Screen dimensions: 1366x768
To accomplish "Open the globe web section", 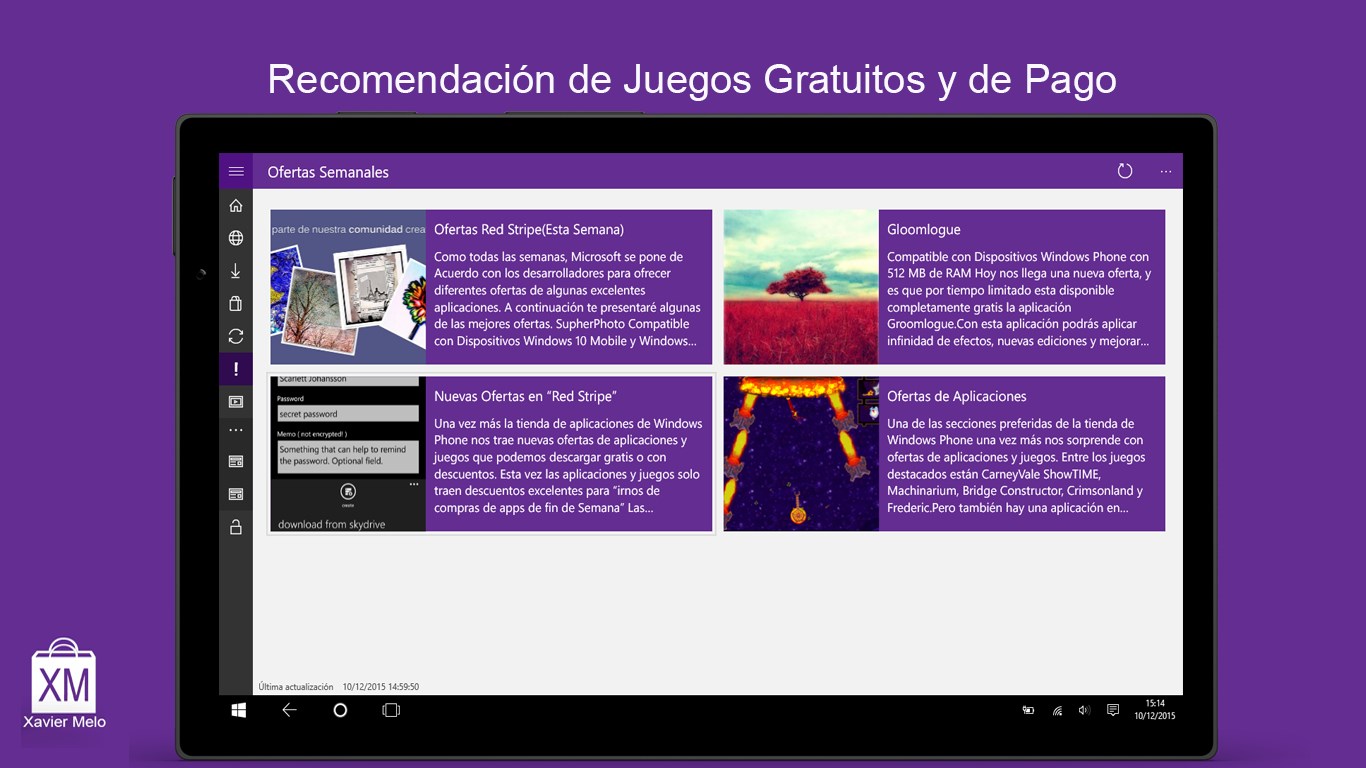I will [x=236, y=238].
